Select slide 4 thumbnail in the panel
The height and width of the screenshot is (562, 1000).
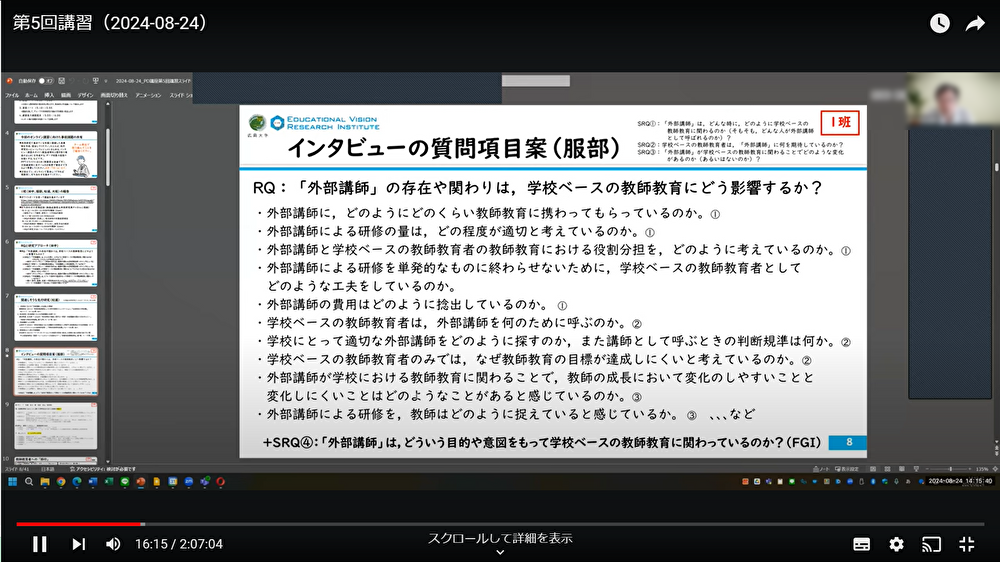(56, 154)
